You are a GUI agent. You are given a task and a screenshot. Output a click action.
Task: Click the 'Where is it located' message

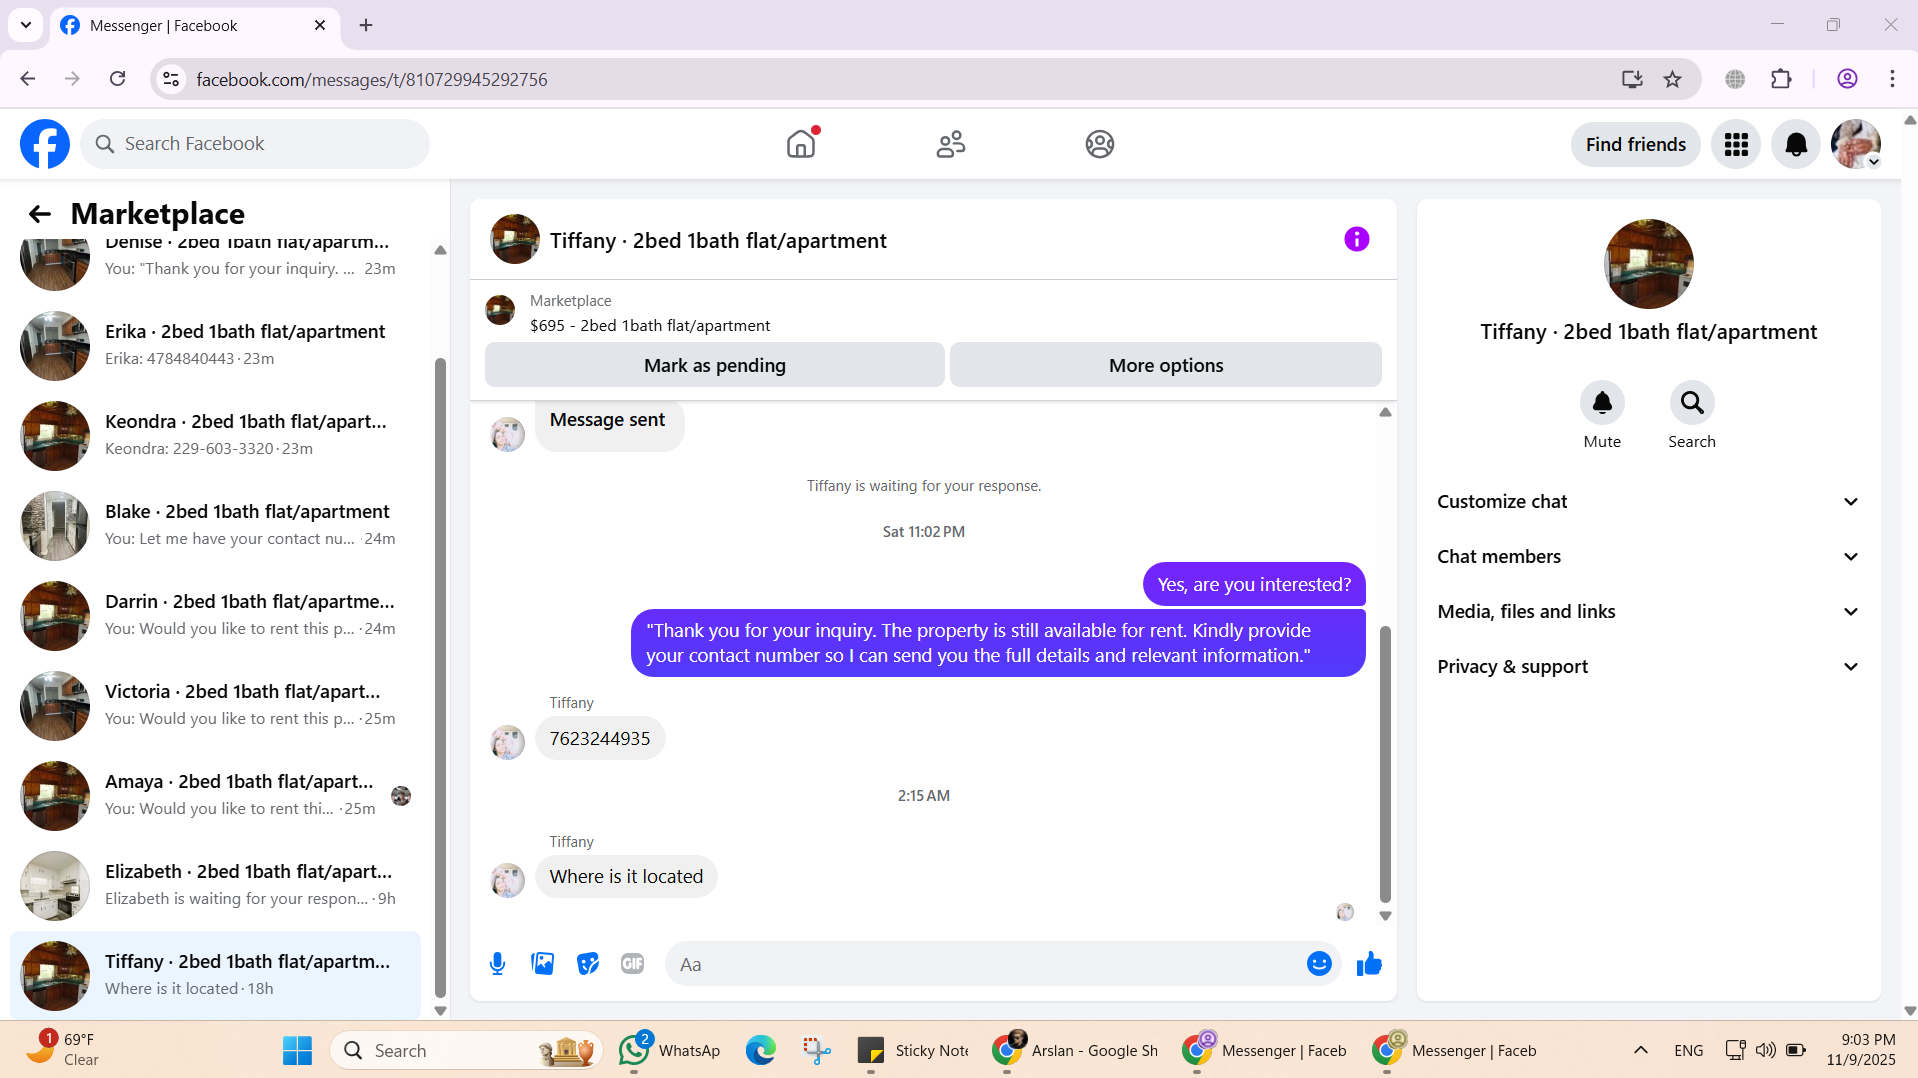626,877
